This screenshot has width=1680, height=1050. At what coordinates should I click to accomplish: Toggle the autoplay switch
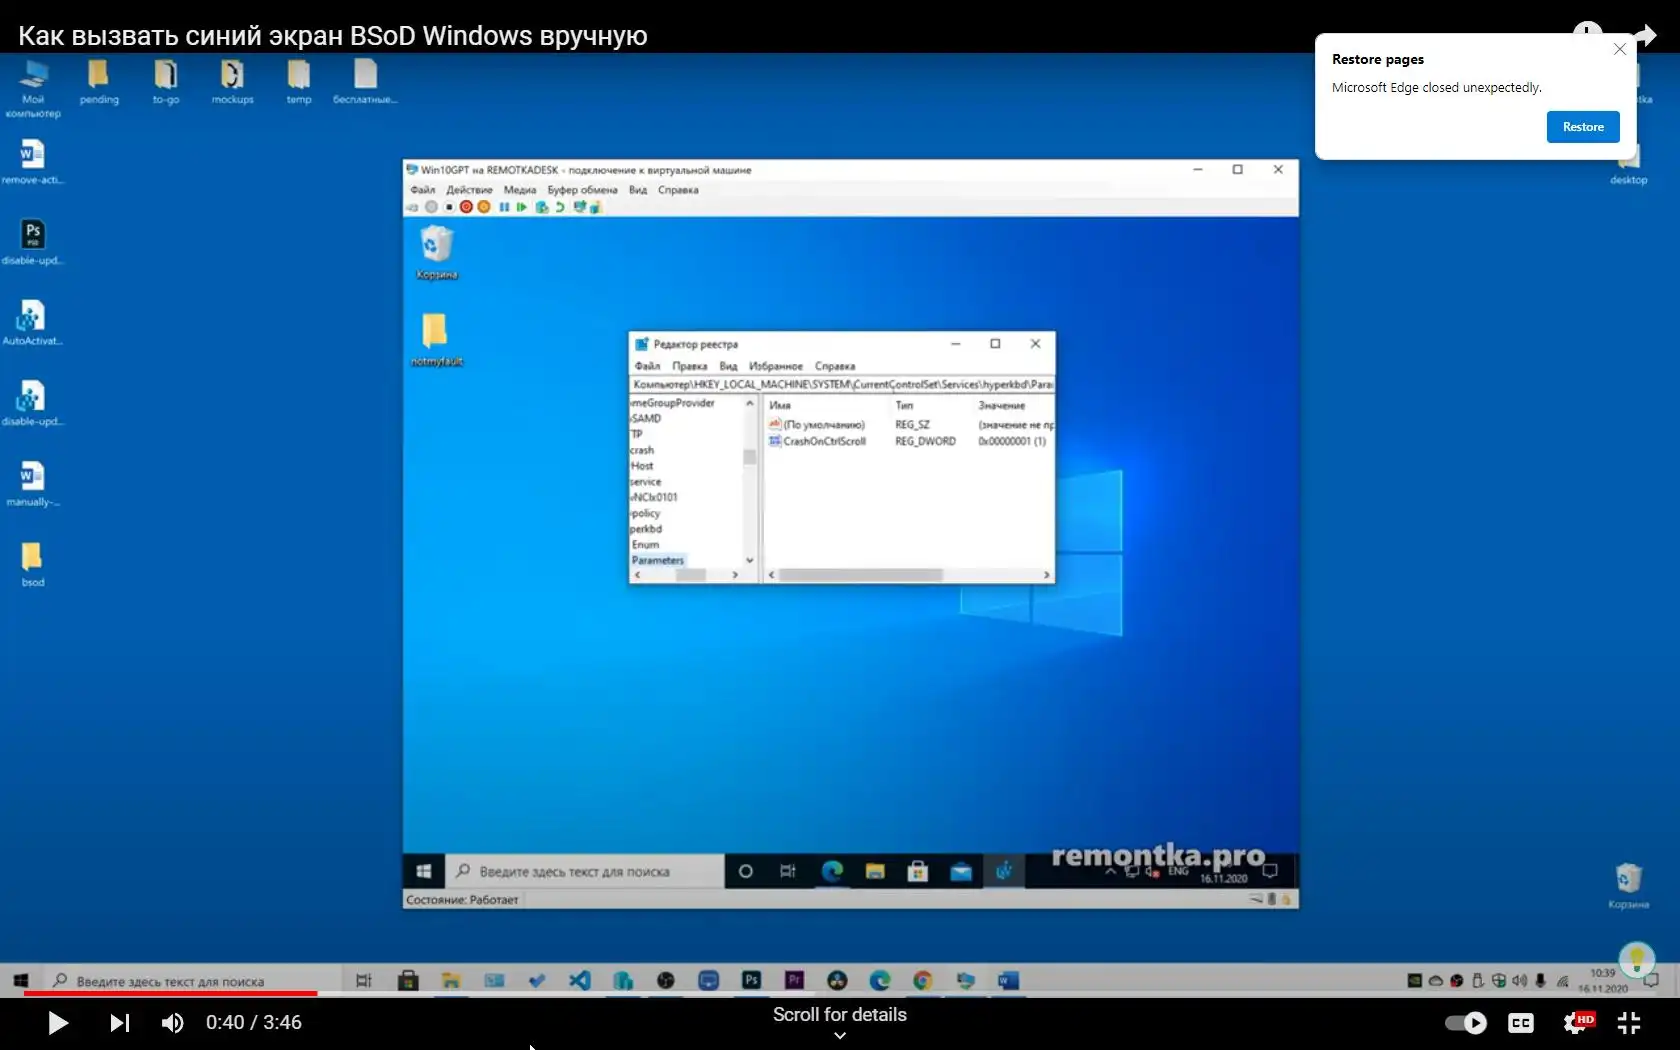point(1466,1023)
